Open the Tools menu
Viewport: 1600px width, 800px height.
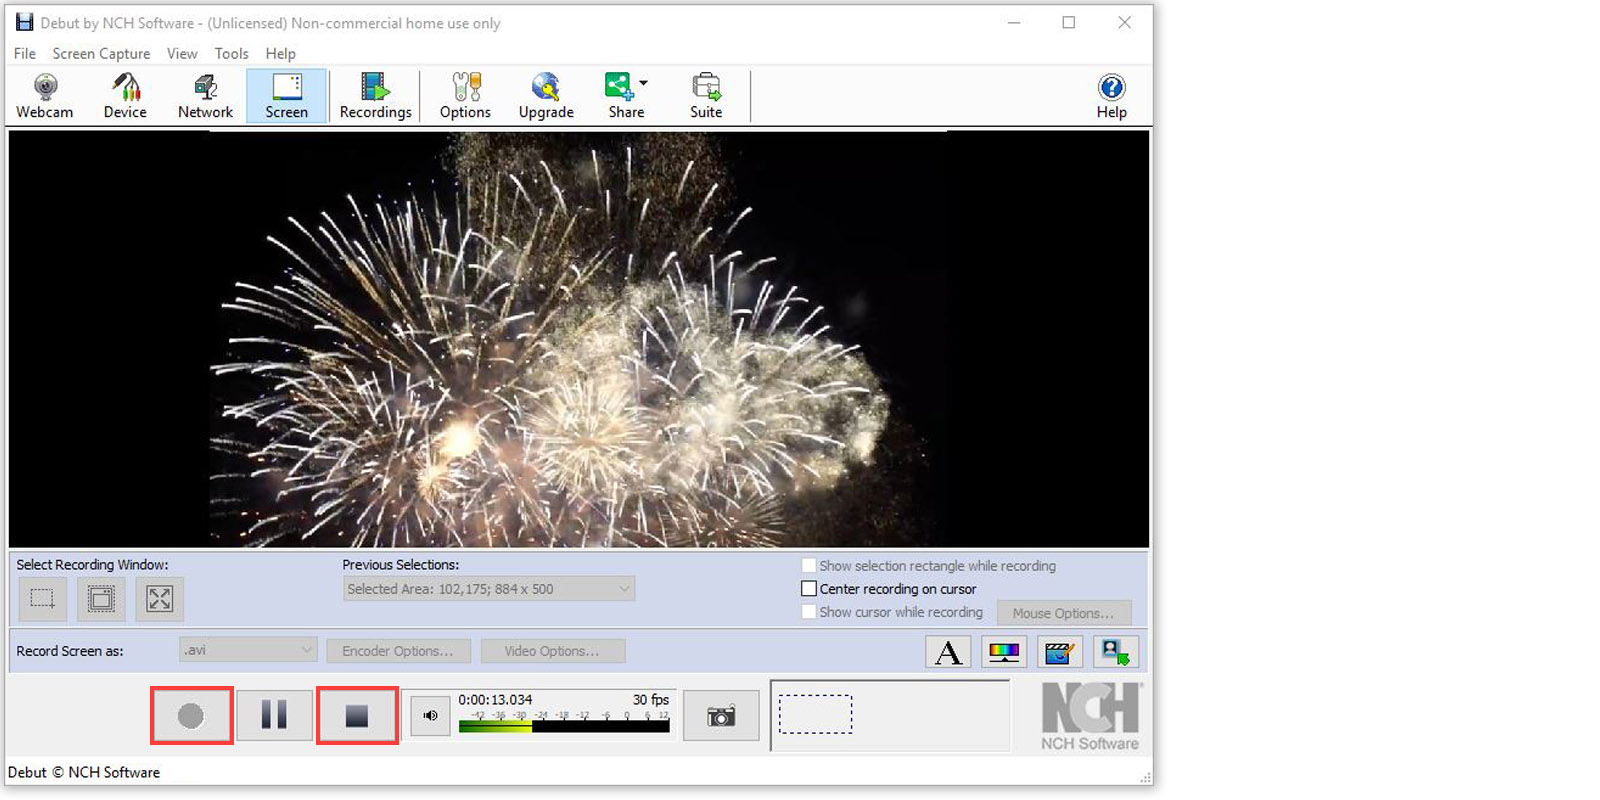(231, 53)
